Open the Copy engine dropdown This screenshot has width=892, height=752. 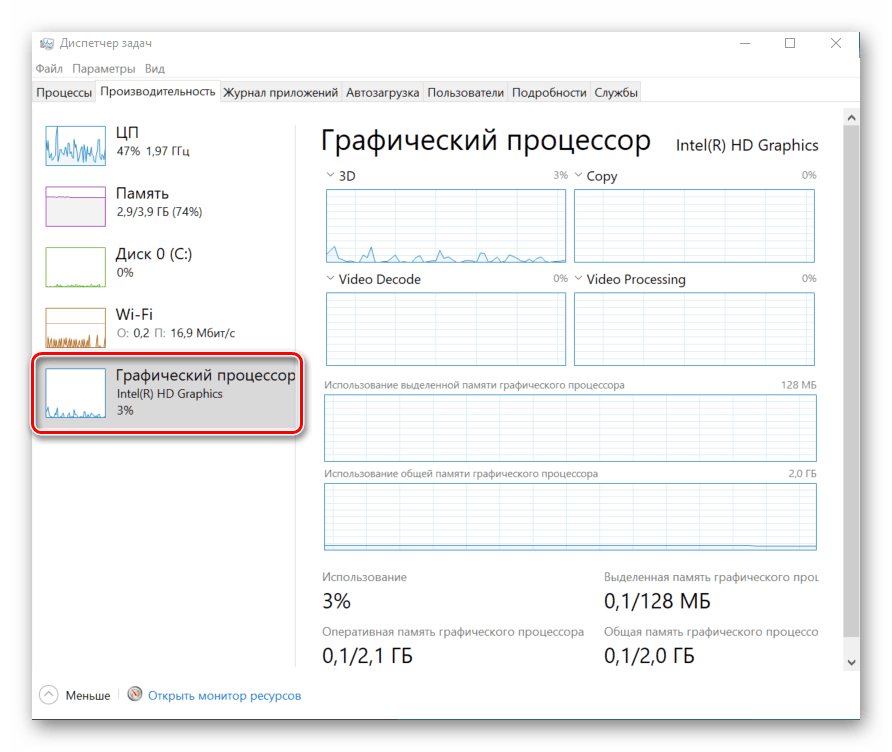[579, 175]
